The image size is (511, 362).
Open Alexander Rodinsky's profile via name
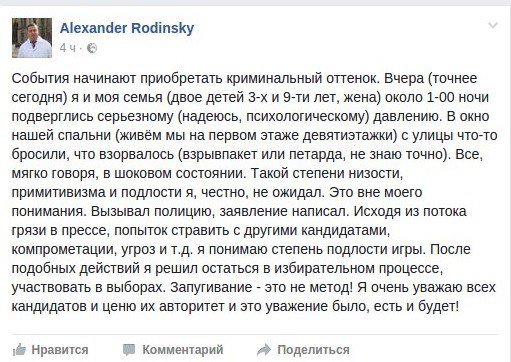[x=127, y=28]
